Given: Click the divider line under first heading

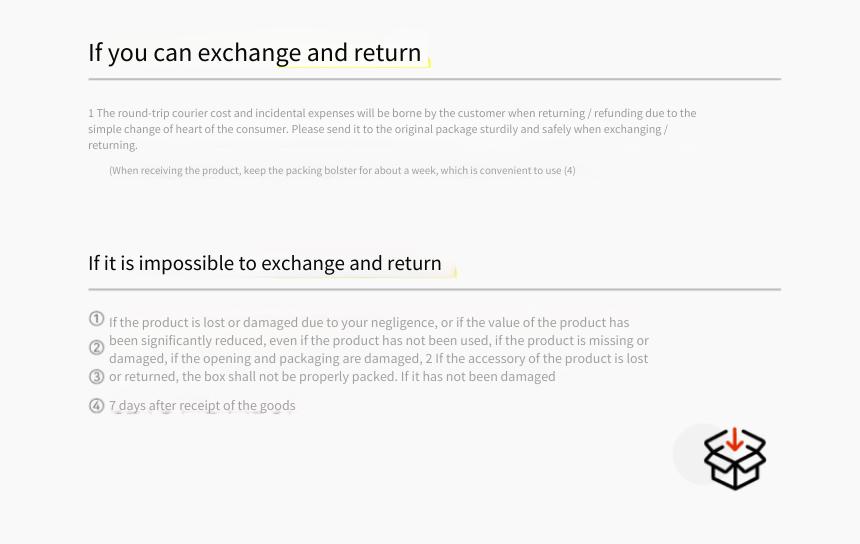Looking at the screenshot, I should click(434, 79).
